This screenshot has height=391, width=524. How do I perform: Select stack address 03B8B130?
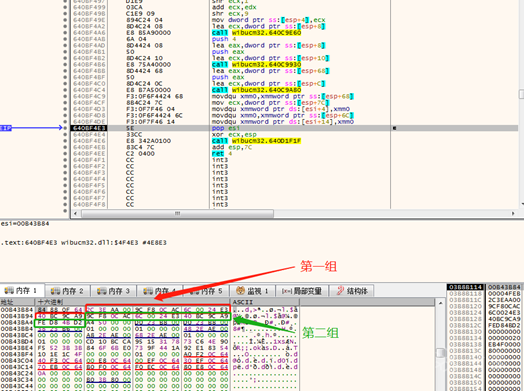click(466, 332)
